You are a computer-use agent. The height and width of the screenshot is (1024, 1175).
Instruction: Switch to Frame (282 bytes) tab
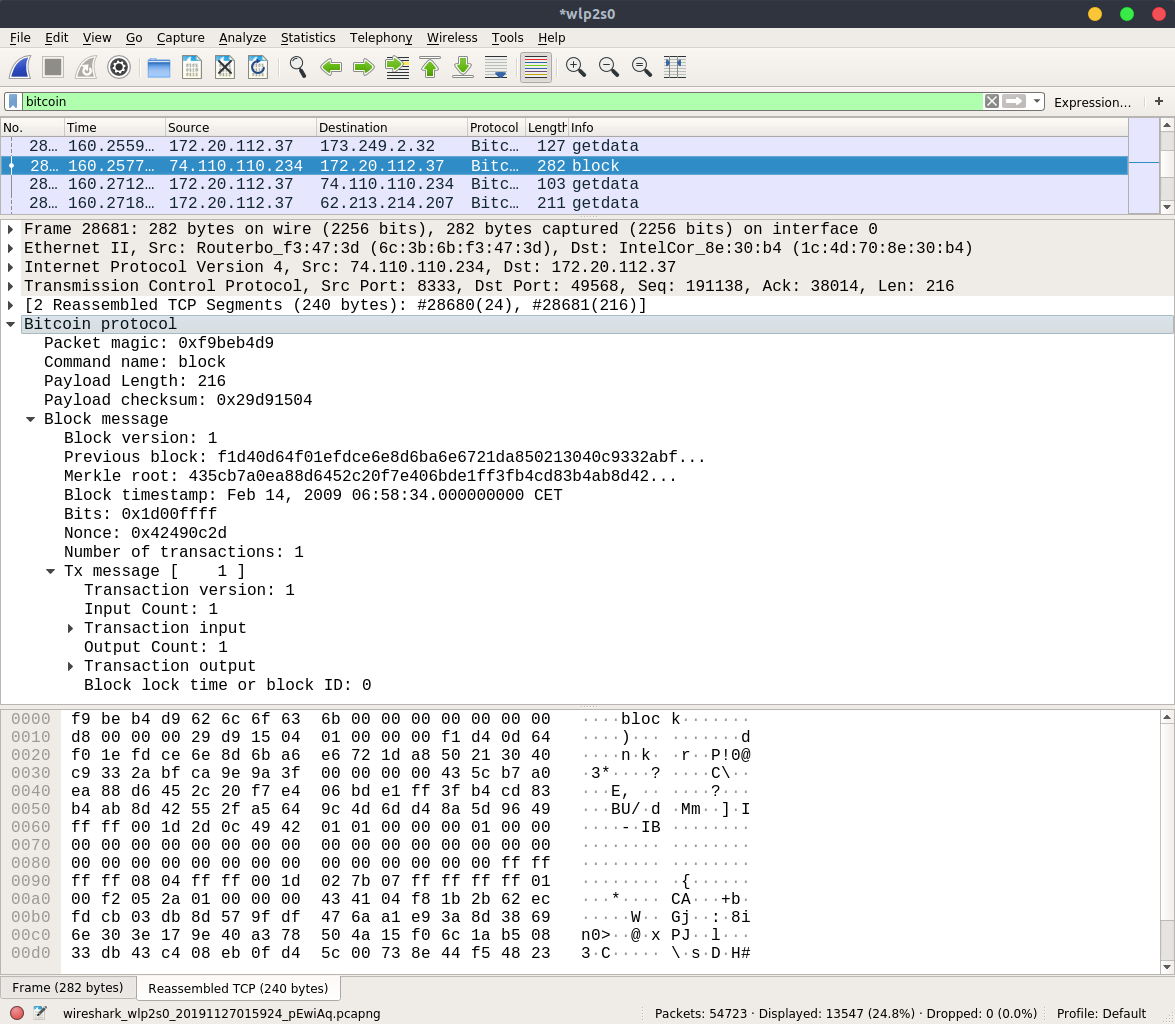[67, 987]
